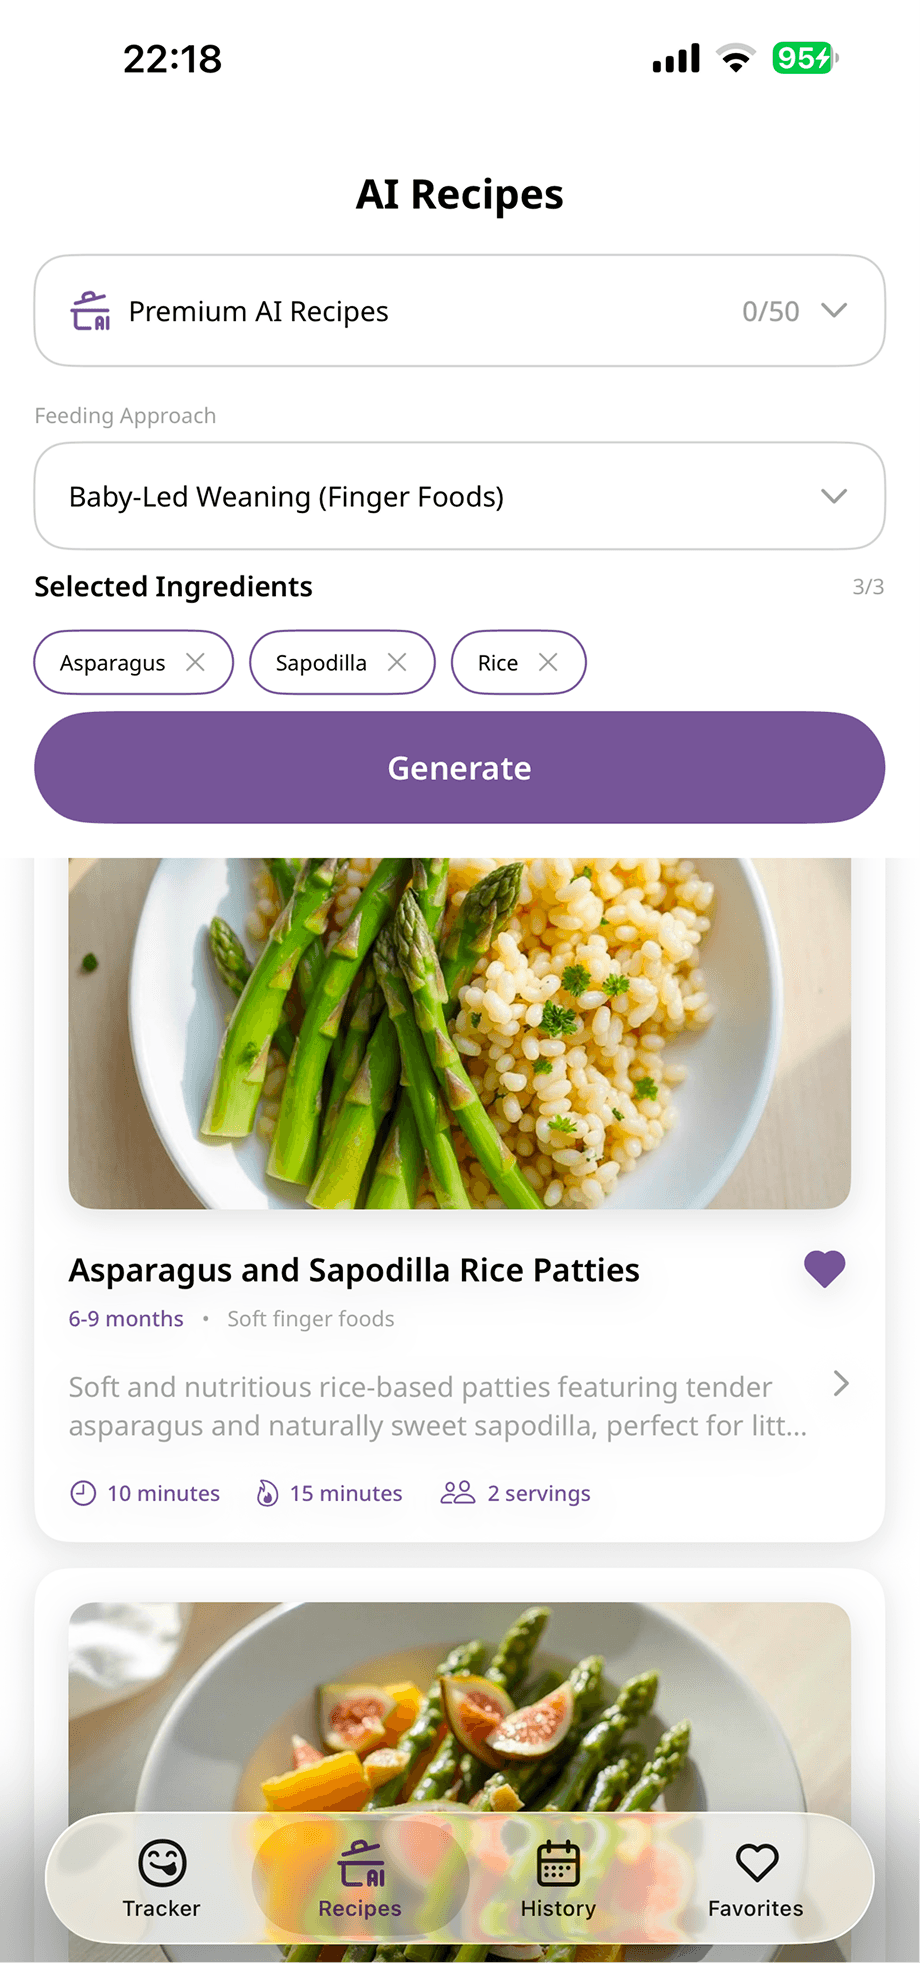Image resolution: width=920 pixels, height=1963 pixels.
Task: Switch to the Tracker tab
Action: 162,1879
